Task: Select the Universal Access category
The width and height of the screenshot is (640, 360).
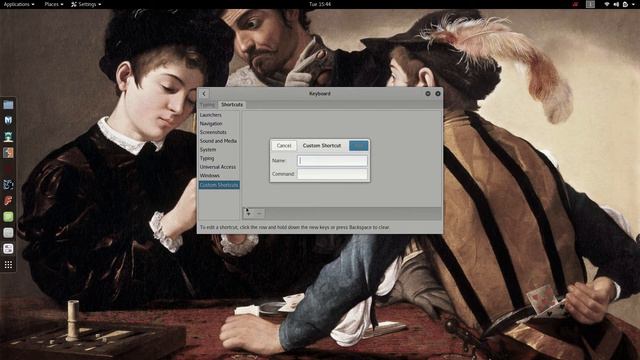Action: (x=219, y=167)
